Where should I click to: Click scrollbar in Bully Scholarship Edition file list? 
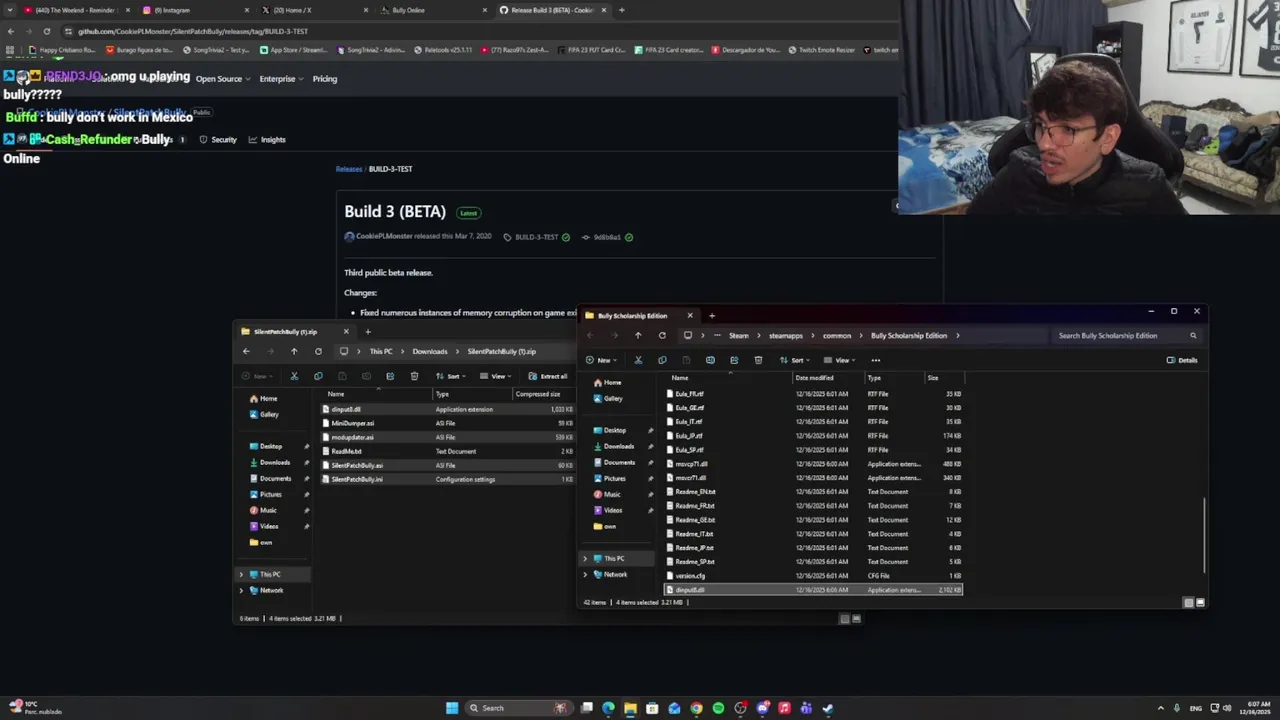click(x=1204, y=534)
